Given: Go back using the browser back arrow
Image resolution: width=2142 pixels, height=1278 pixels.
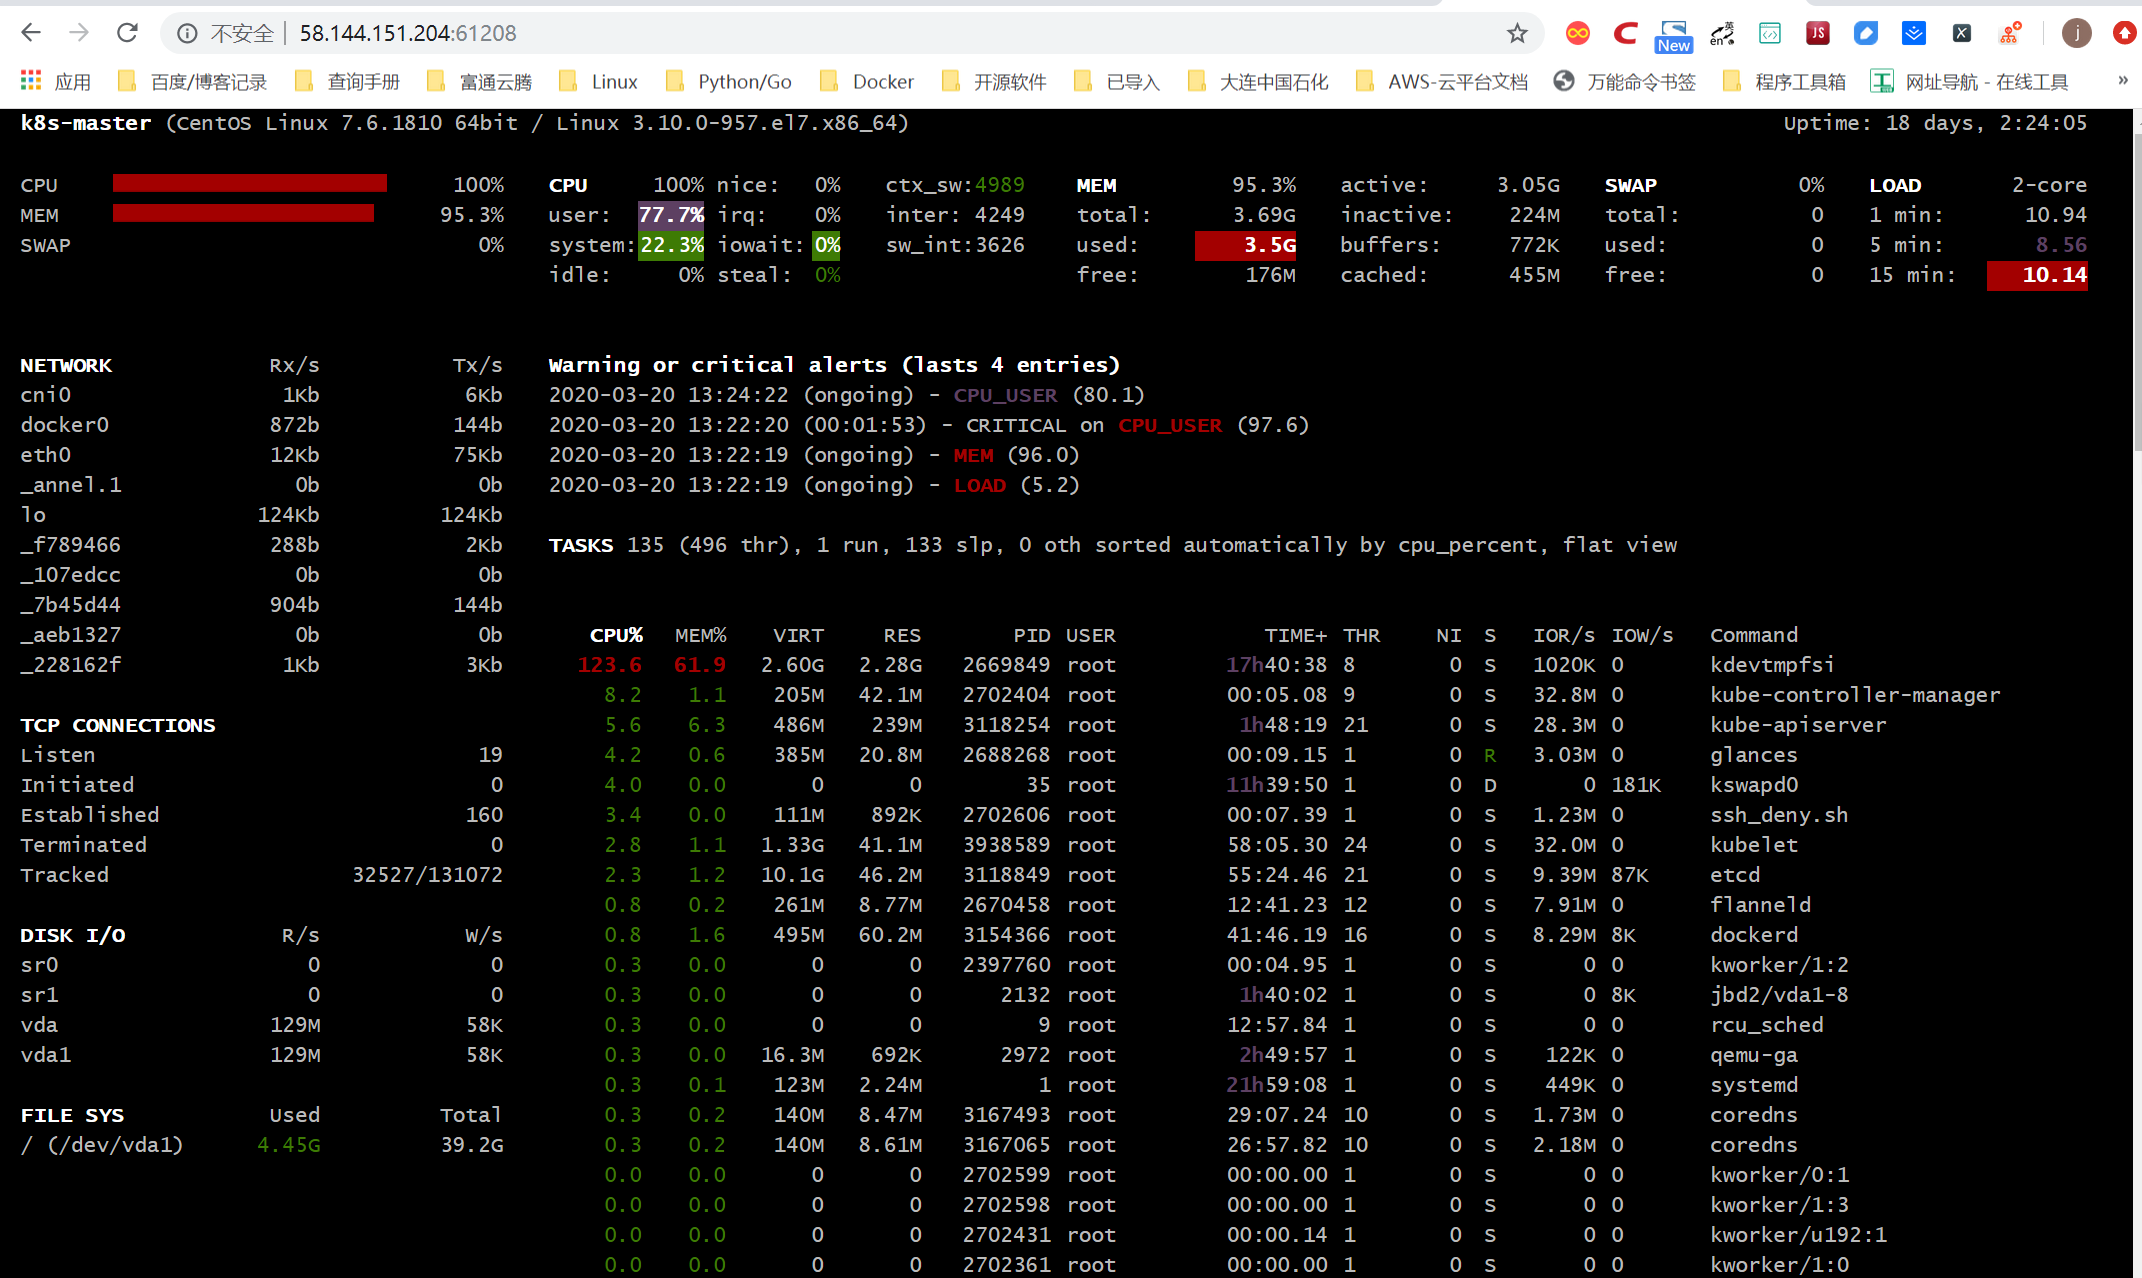Looking at the screenshot, I should (31, 33).
